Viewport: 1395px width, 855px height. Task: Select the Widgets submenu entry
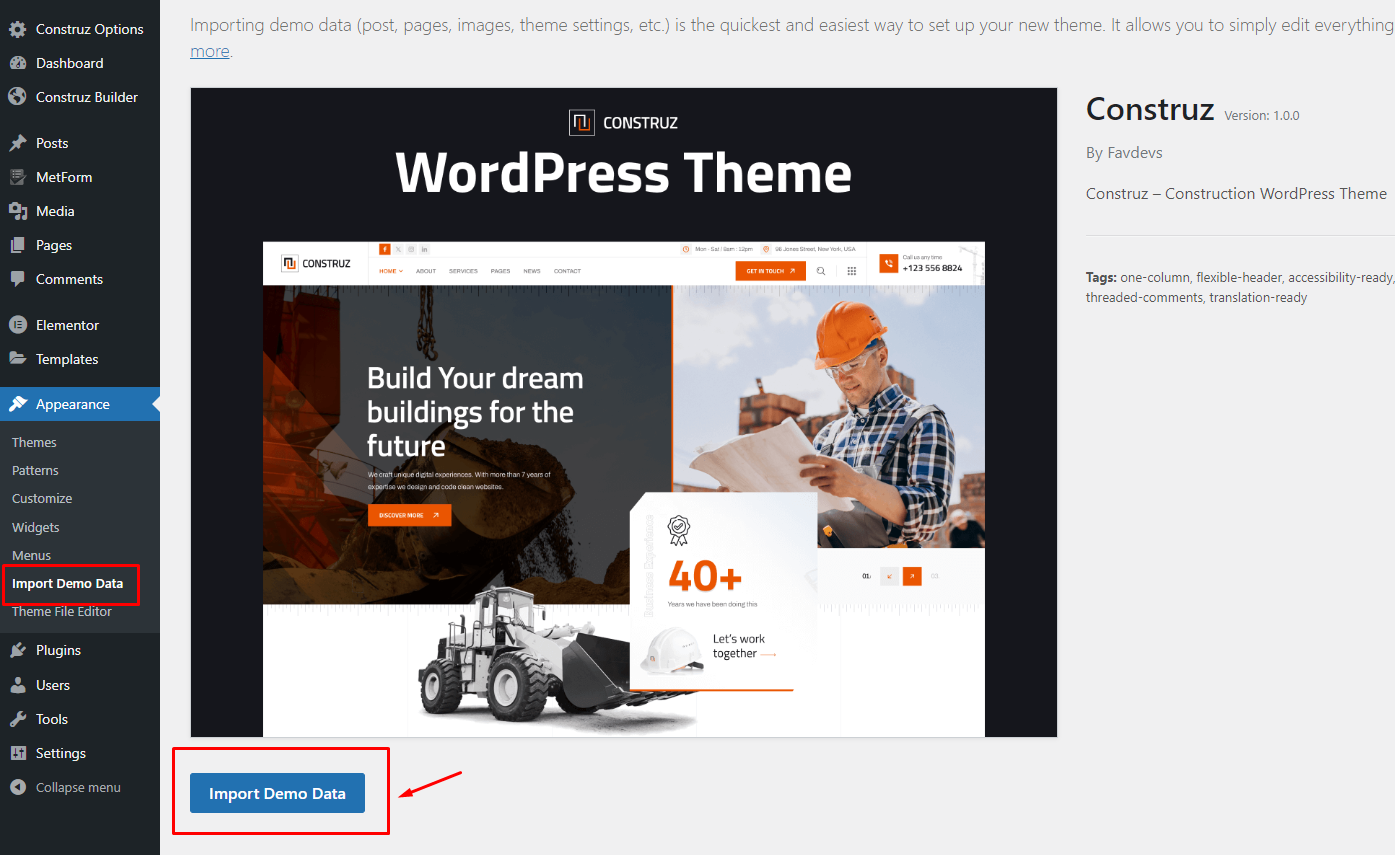pyautogui.click(x=36, y=527)
